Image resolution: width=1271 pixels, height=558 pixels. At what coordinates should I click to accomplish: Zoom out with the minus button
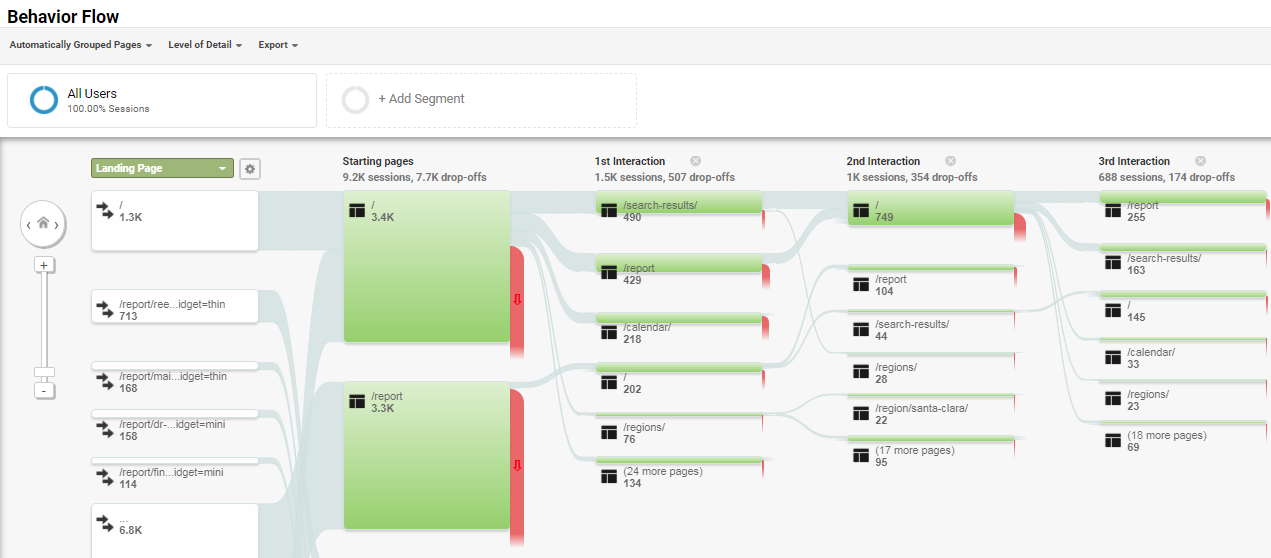tap(43, 391)
